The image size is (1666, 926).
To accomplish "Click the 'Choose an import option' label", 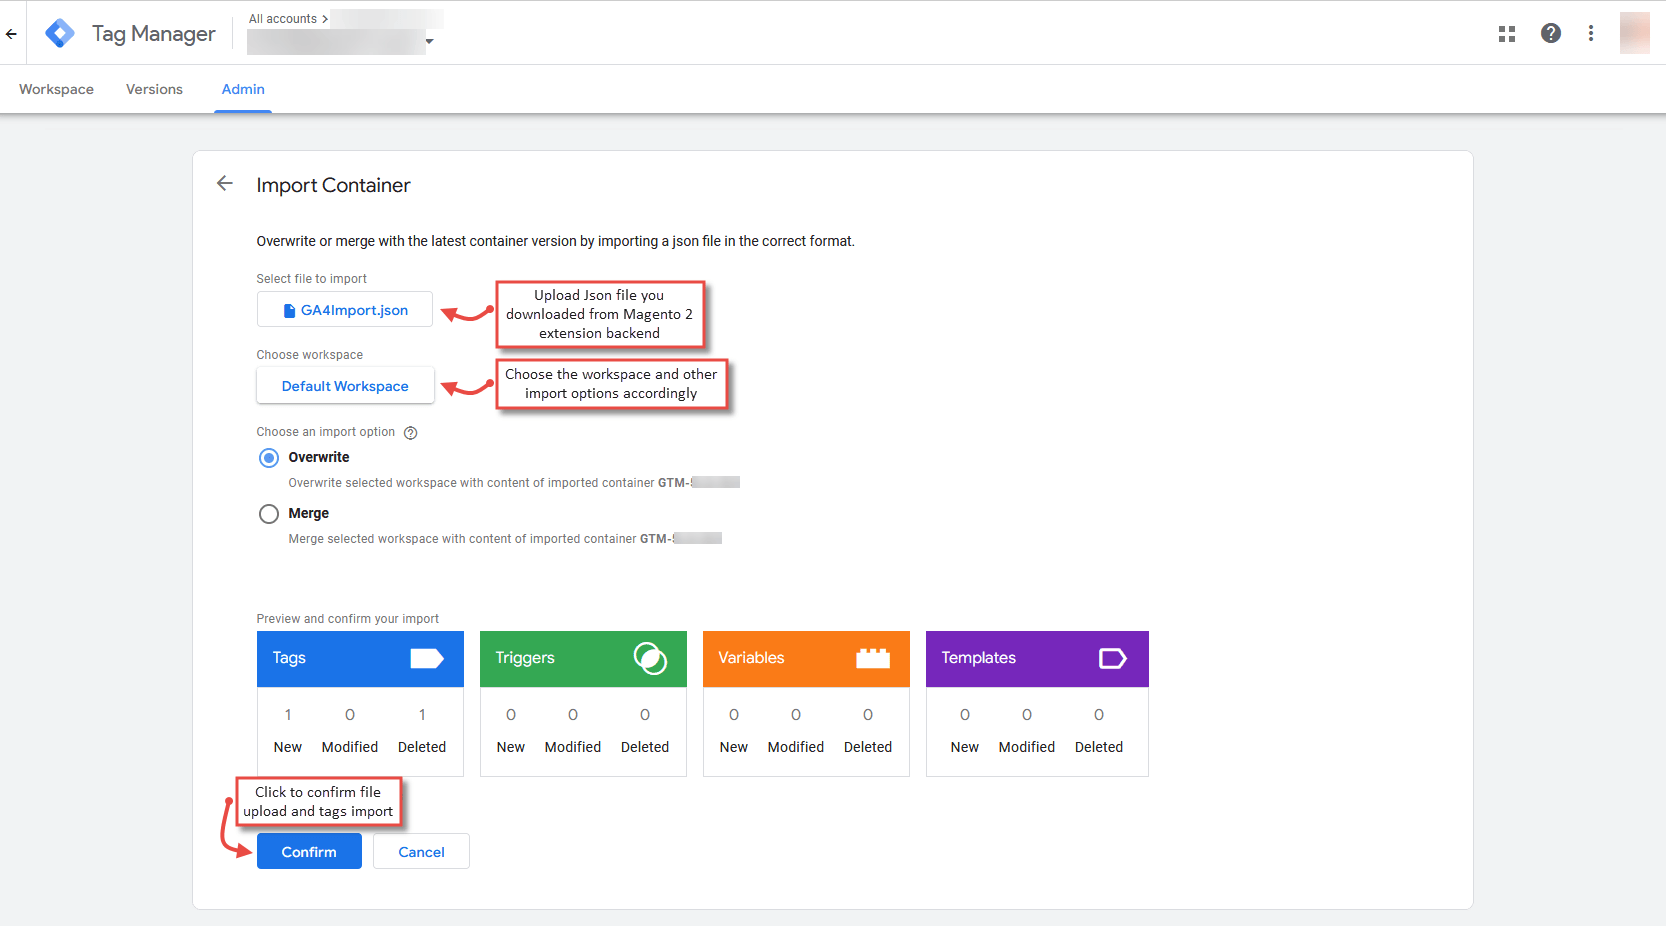I will [325, 432].
